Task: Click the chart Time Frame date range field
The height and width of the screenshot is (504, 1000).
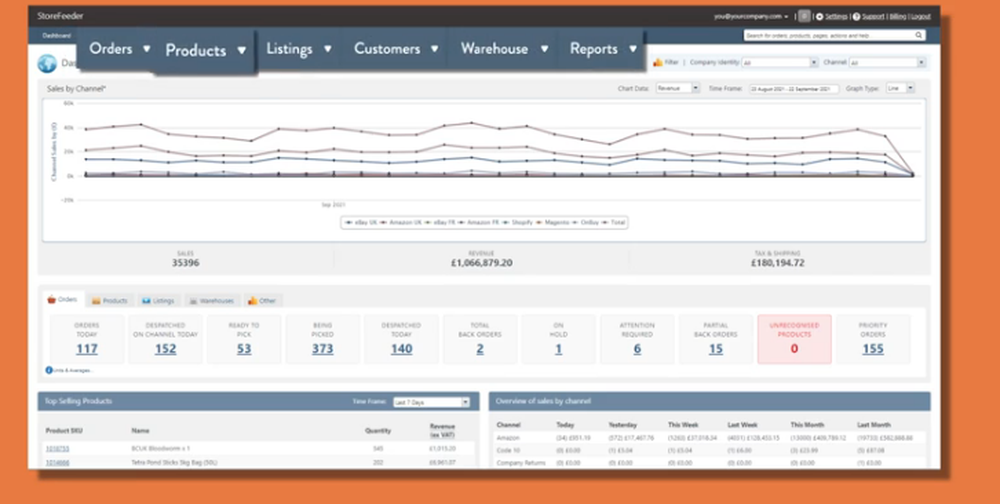Action: pyautogui.click(x=793, y=89)
